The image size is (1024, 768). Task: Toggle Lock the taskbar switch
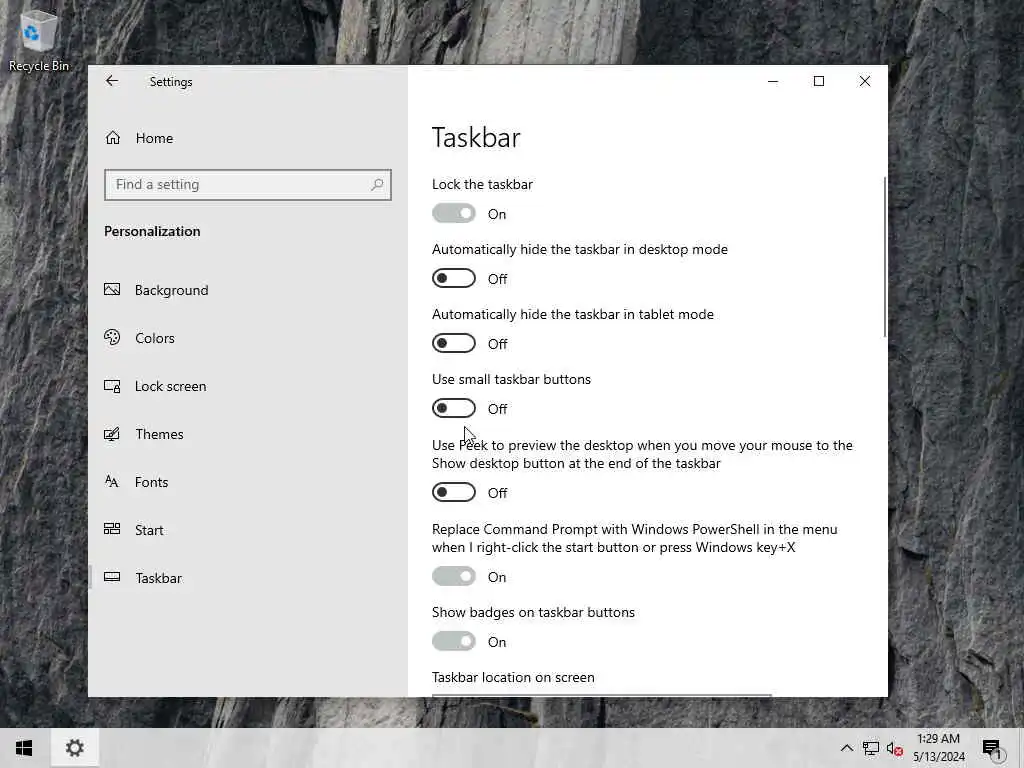(454, 214)
